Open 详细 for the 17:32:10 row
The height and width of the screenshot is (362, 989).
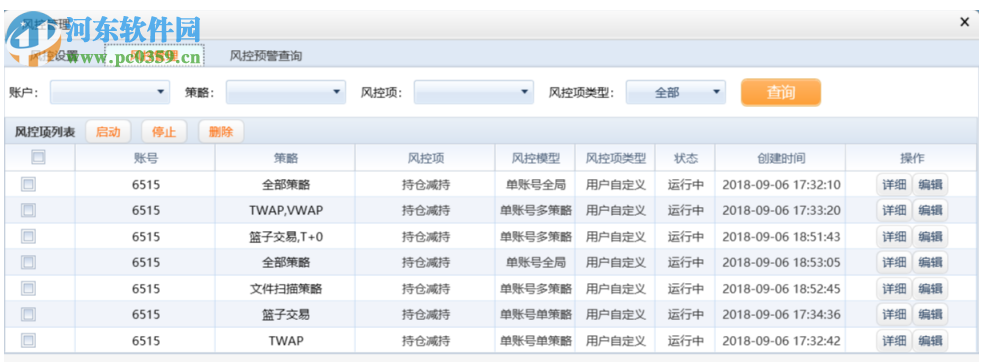[x=894, y=185]
